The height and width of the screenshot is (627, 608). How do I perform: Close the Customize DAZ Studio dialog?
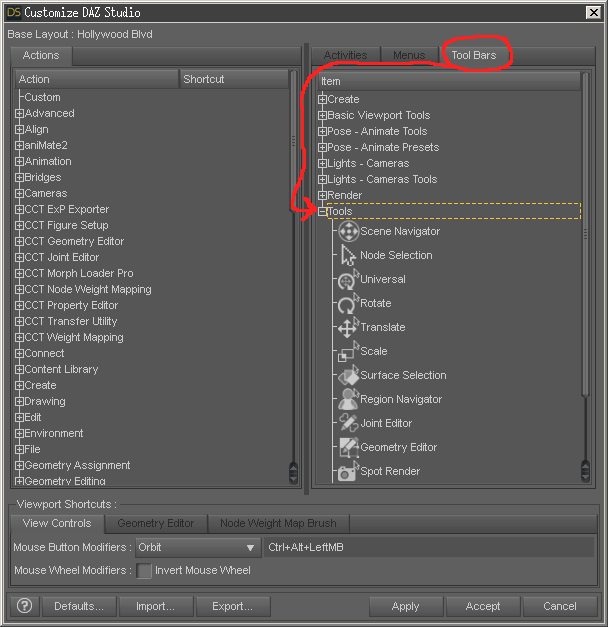[594, 12]
